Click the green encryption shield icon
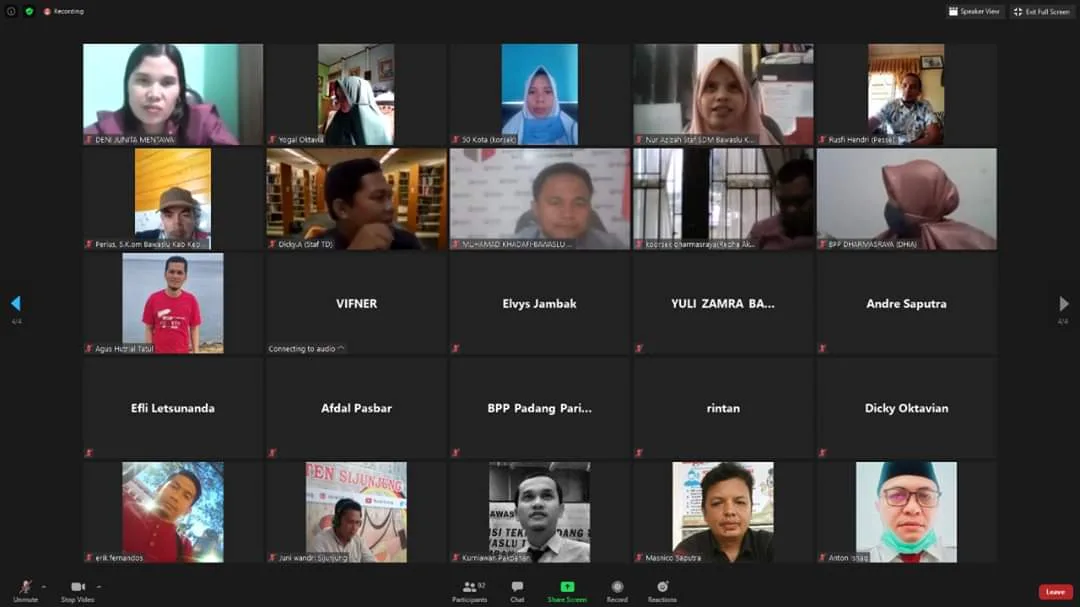The width and height of the screenshot is (1080, 607). click(29, 11)
